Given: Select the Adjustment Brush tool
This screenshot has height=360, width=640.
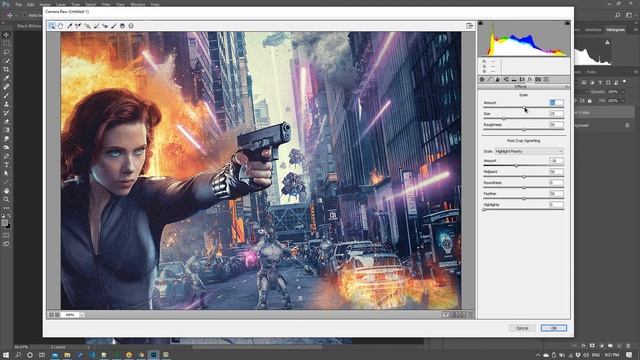Looking at the screenshot, I should (x=113, y=26).
